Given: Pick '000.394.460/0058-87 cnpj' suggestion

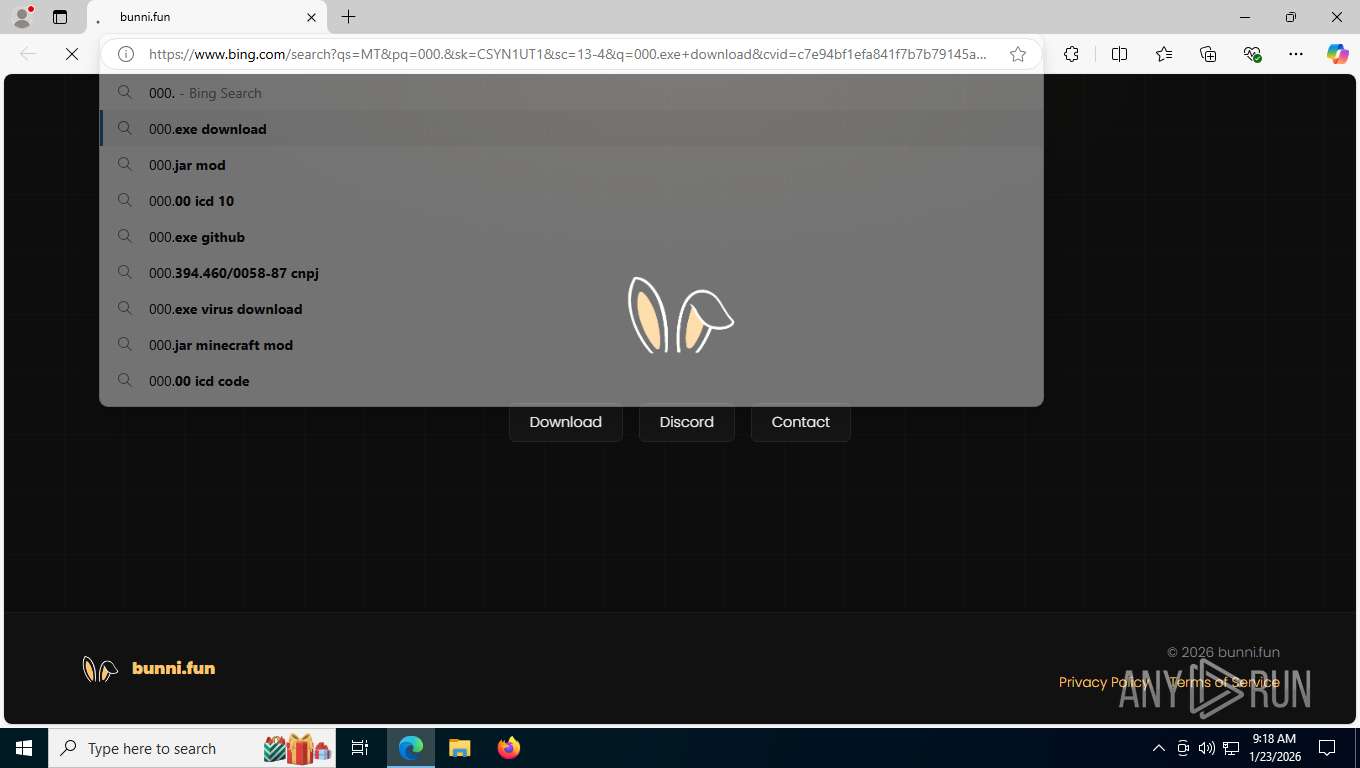Looking at the screenshot, I should pyautogui.click(x=571, y=273).
